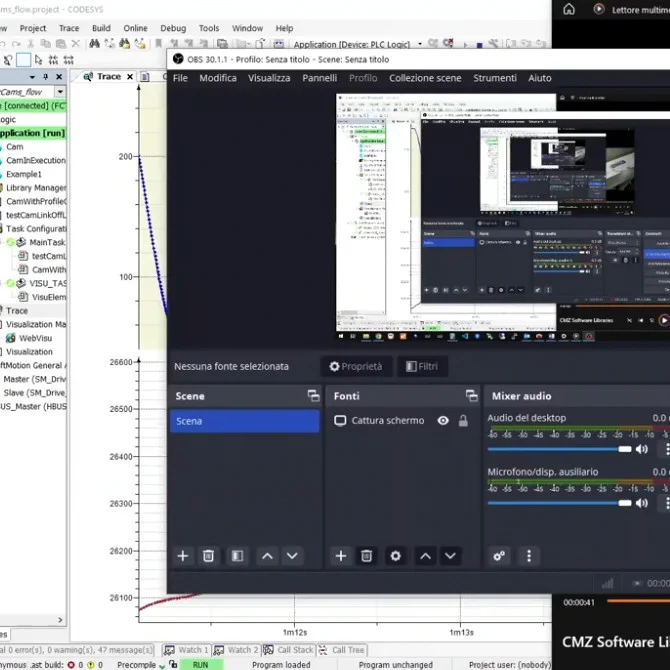The height and width of the screenshot is (670, 670).
Task: Open Application device dropdown in CODESYS toolbar
Action: pyautogui.click(x=420, y=44)
